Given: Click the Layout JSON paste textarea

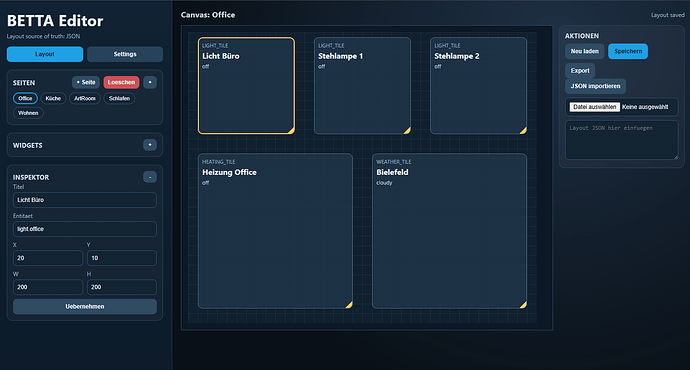Looking at the screenshot, I should pos(622,140).
